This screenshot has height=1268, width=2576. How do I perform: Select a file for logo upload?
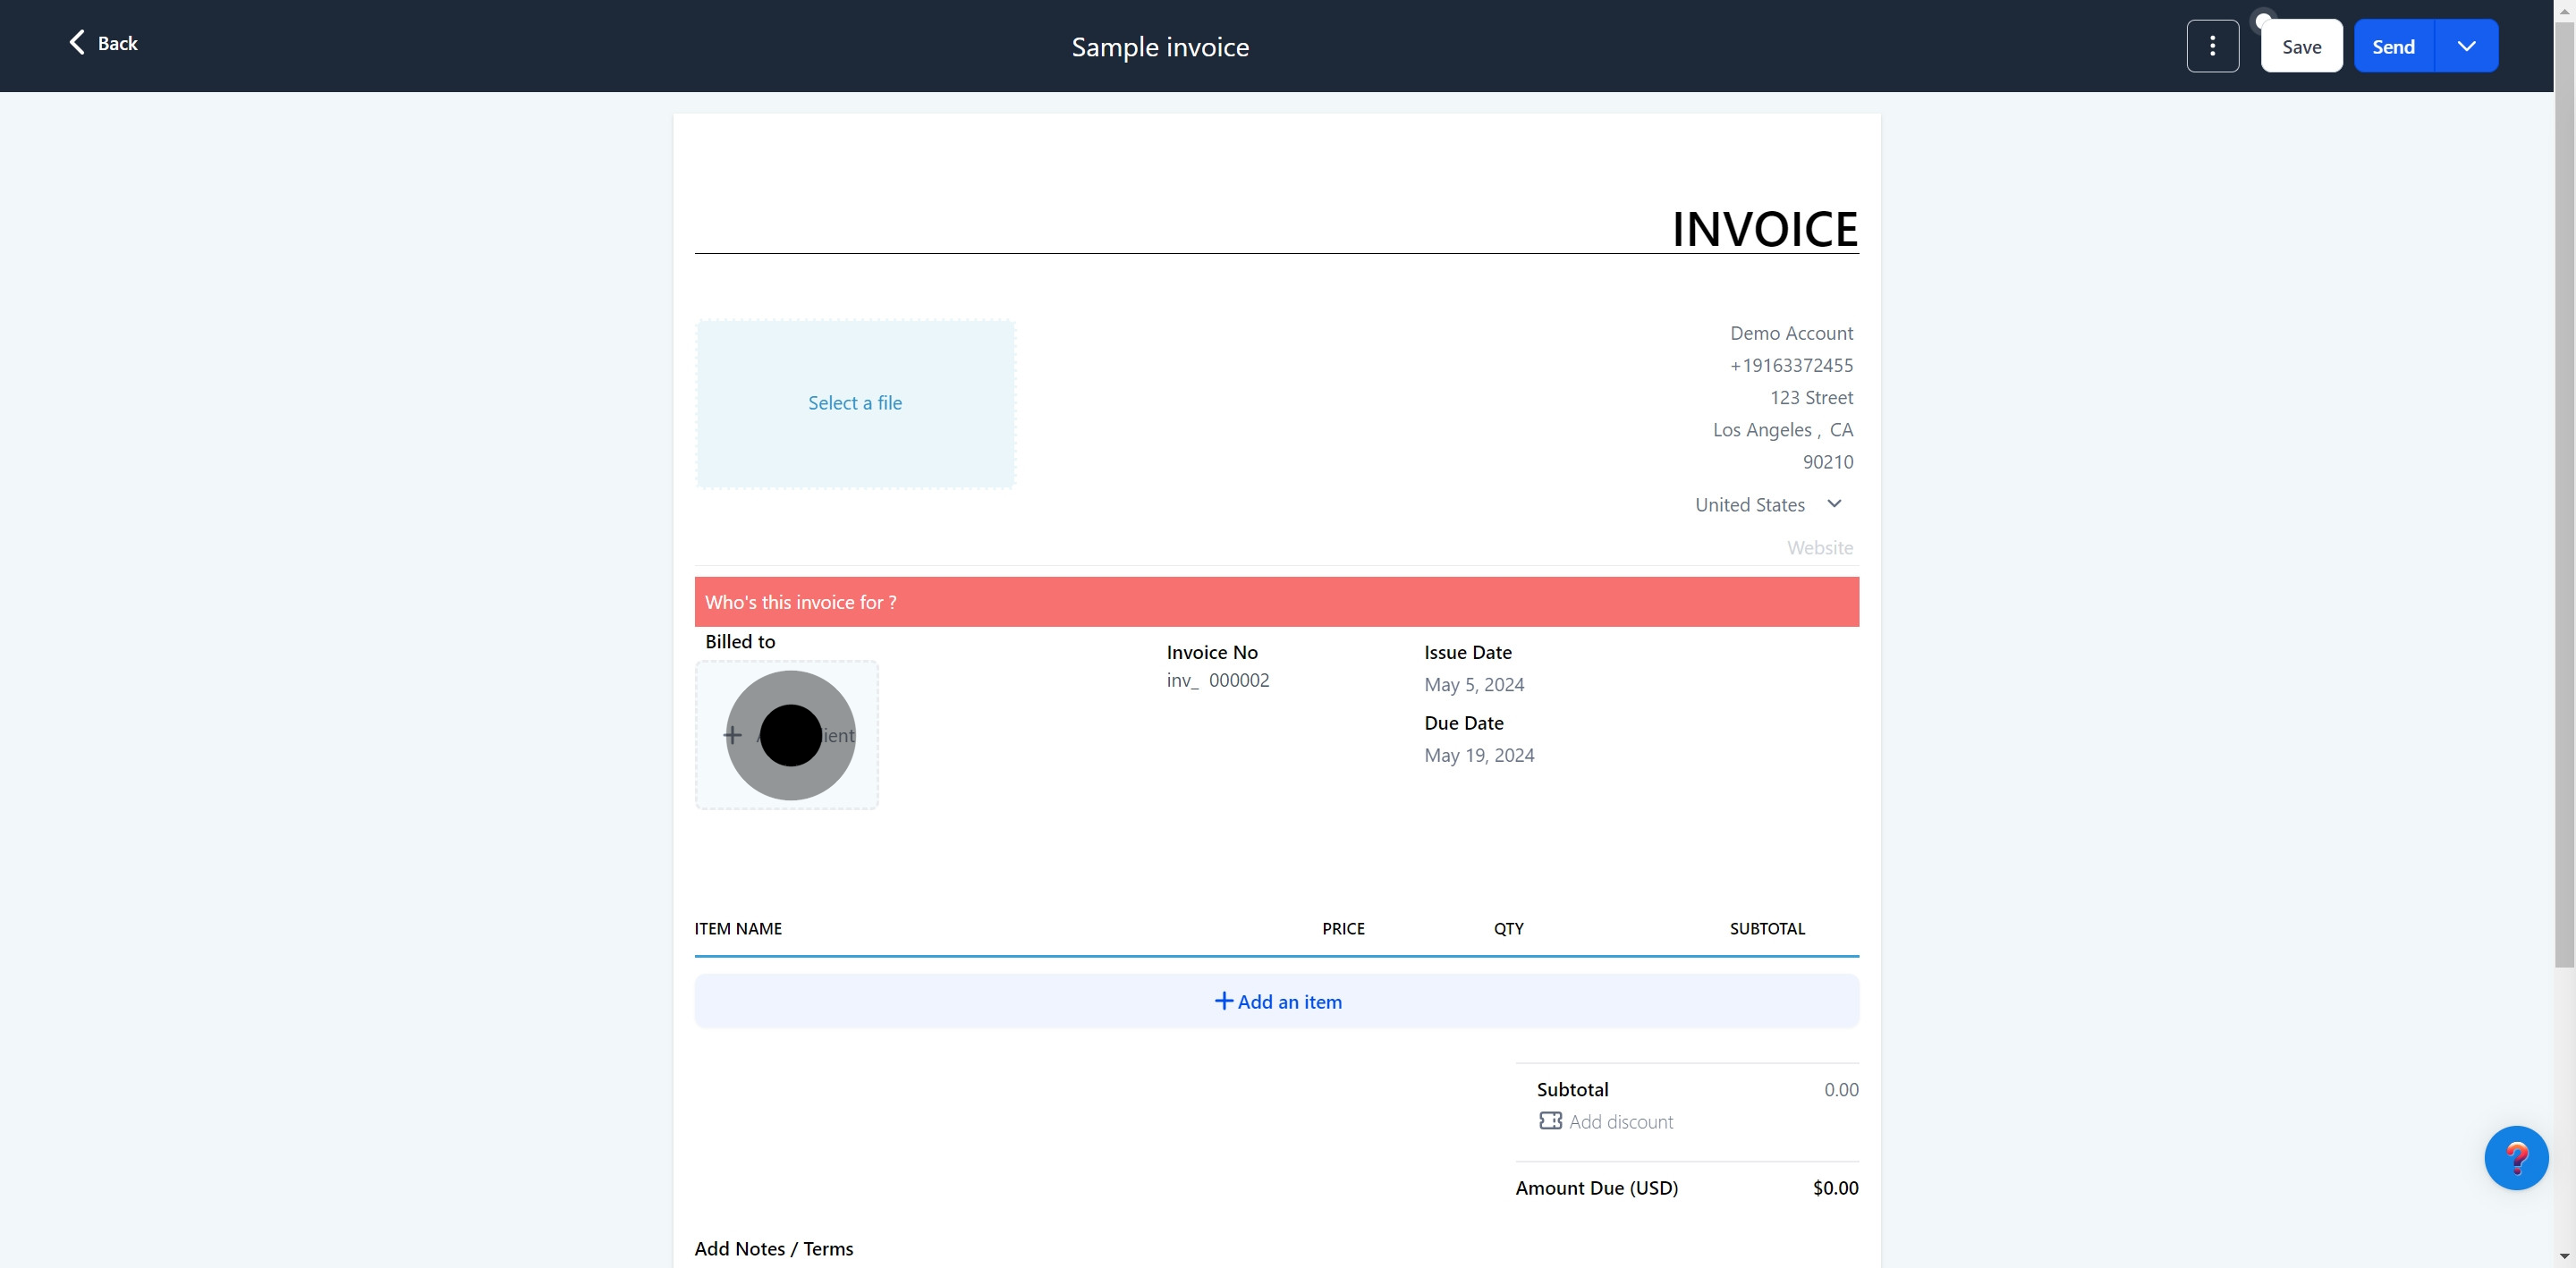pyautogui.click(x=855, y=403)
